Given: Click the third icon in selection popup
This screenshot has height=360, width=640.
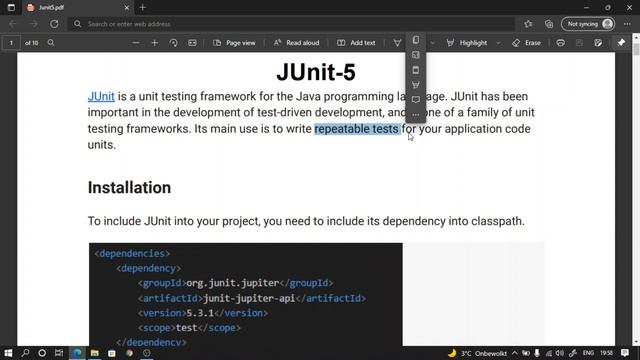Looking at the screenshot, I should coord(416,70).
